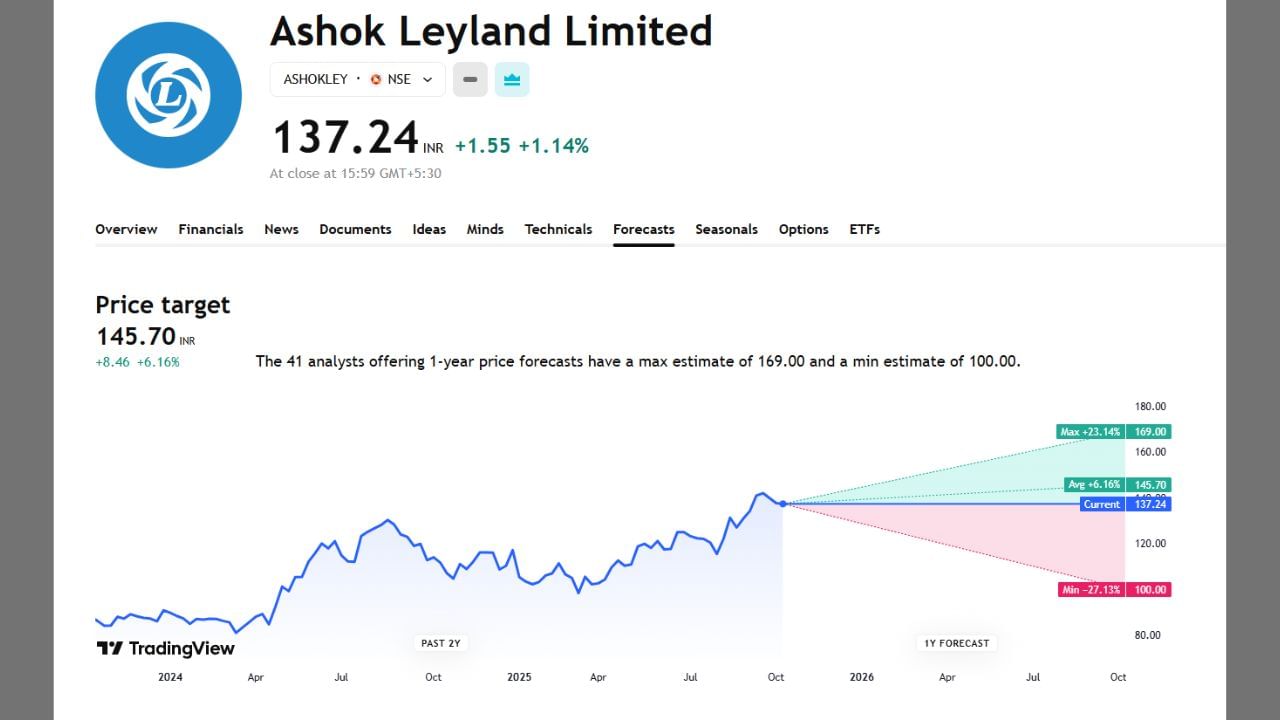Switch to the Seasonals tab
This screenshot has height=720, width=1280.
click(x=727, y=229)
